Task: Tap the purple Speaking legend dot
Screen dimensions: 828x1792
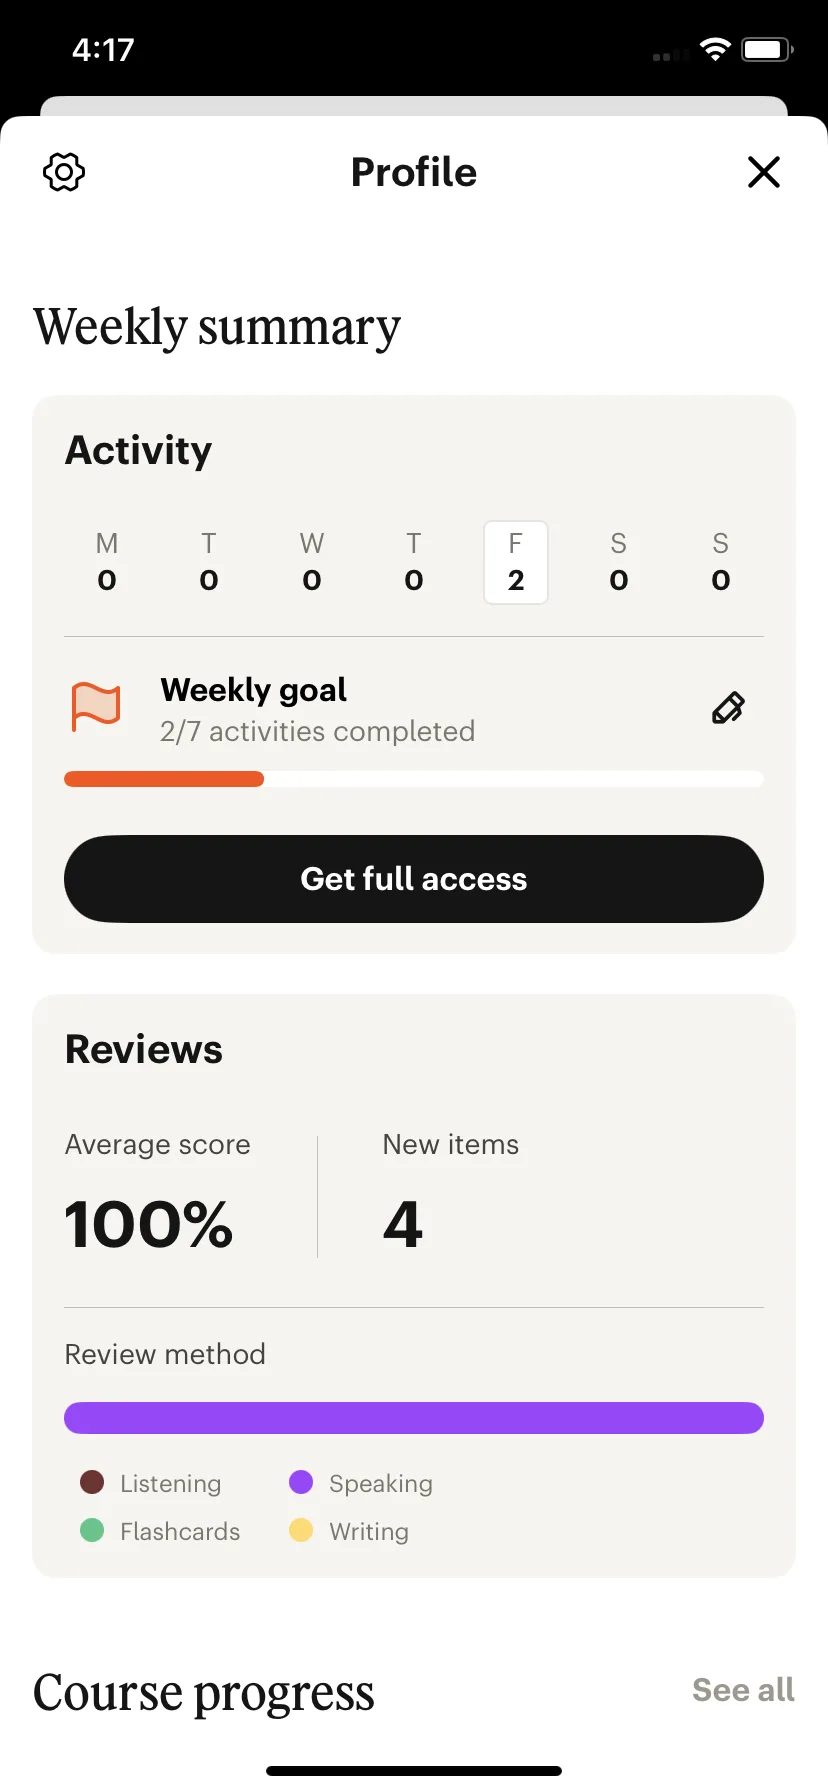Action: click(301, 1482)
